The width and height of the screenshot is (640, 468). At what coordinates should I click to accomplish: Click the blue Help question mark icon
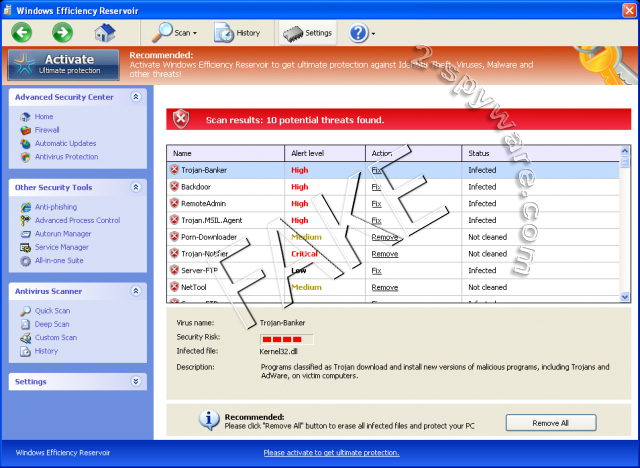tap(358, 33)
